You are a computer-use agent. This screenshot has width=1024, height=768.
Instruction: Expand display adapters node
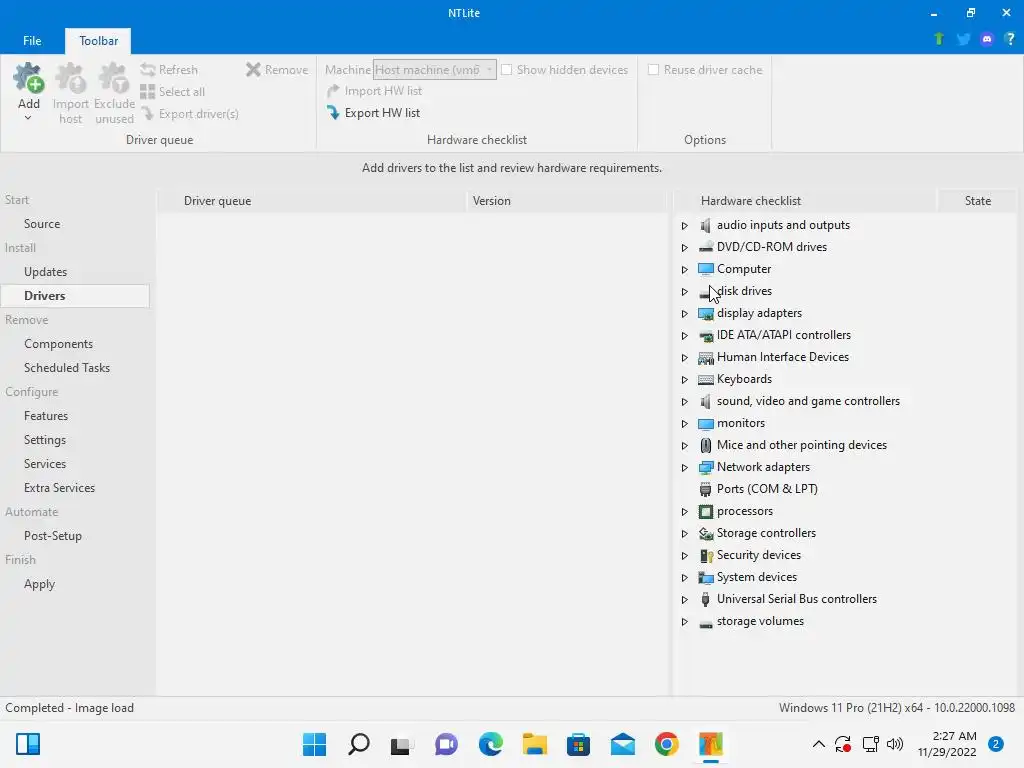684,313
